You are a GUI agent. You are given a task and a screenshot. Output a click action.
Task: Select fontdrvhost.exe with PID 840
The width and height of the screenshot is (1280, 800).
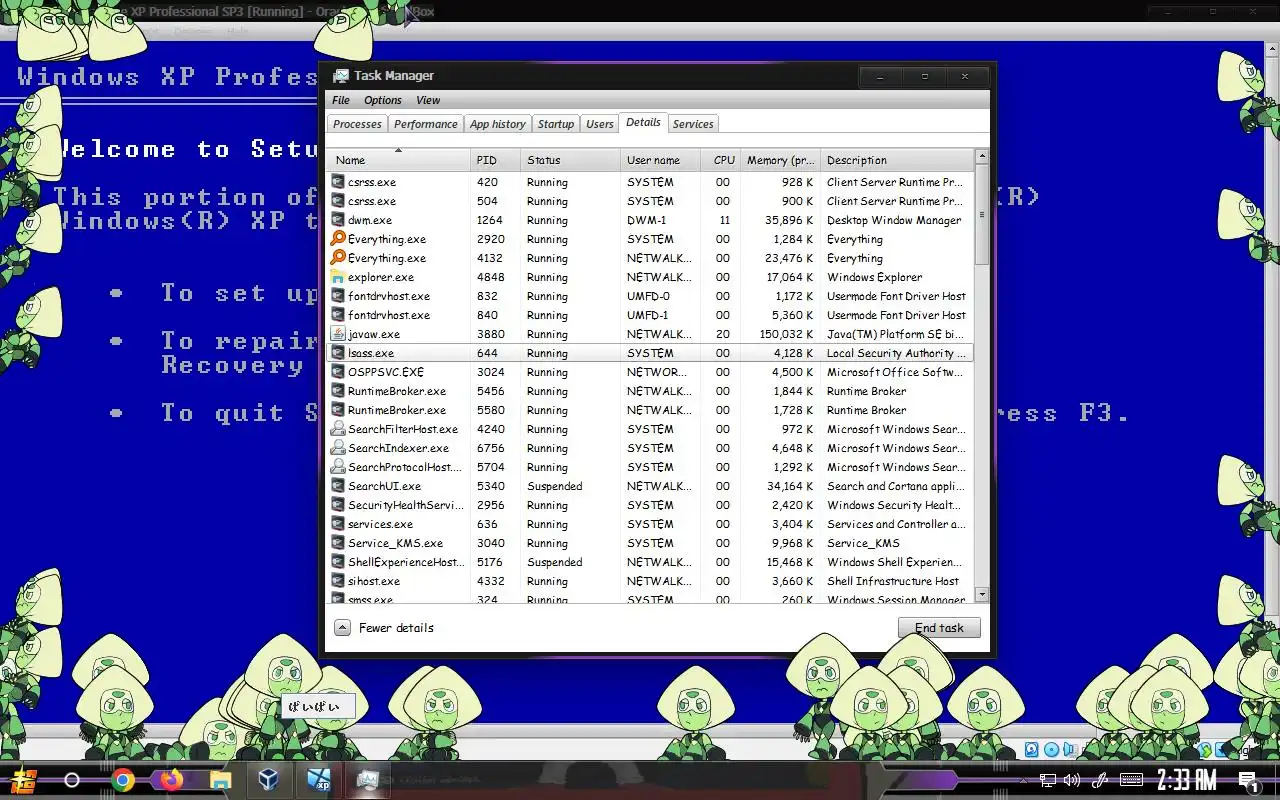point(650,315)
